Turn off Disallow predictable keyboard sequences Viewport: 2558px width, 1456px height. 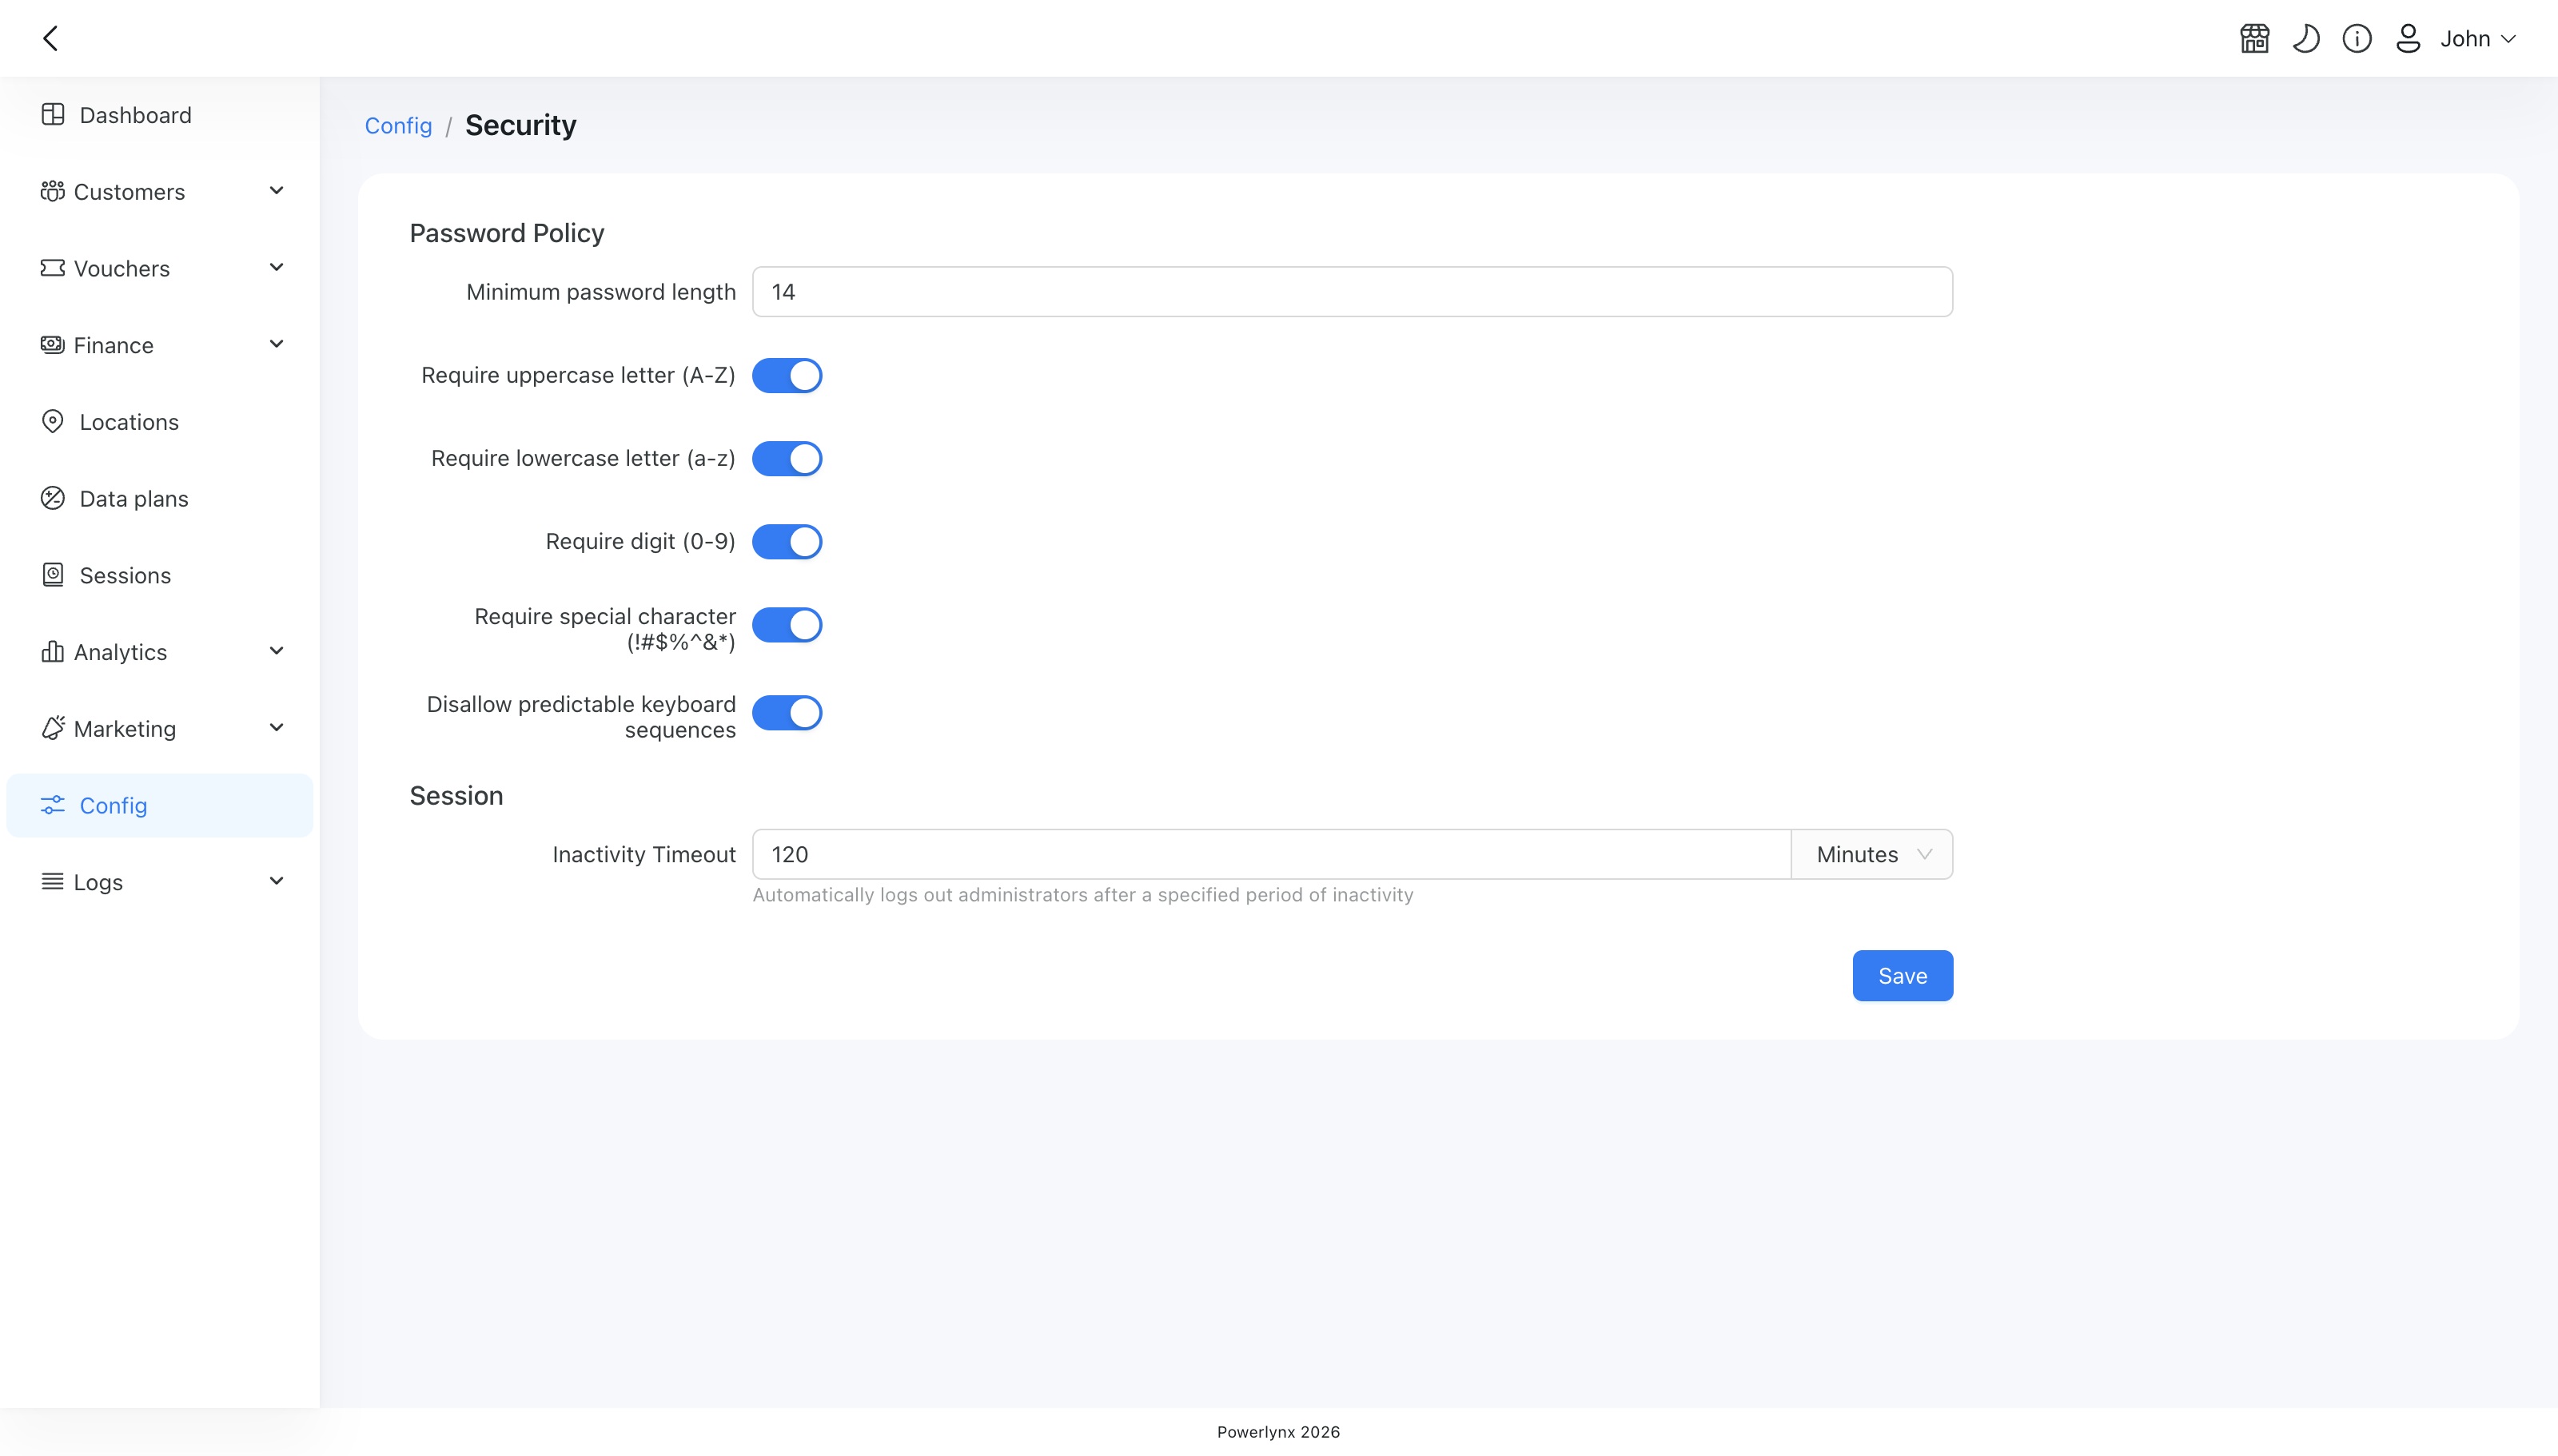(787, 713)
